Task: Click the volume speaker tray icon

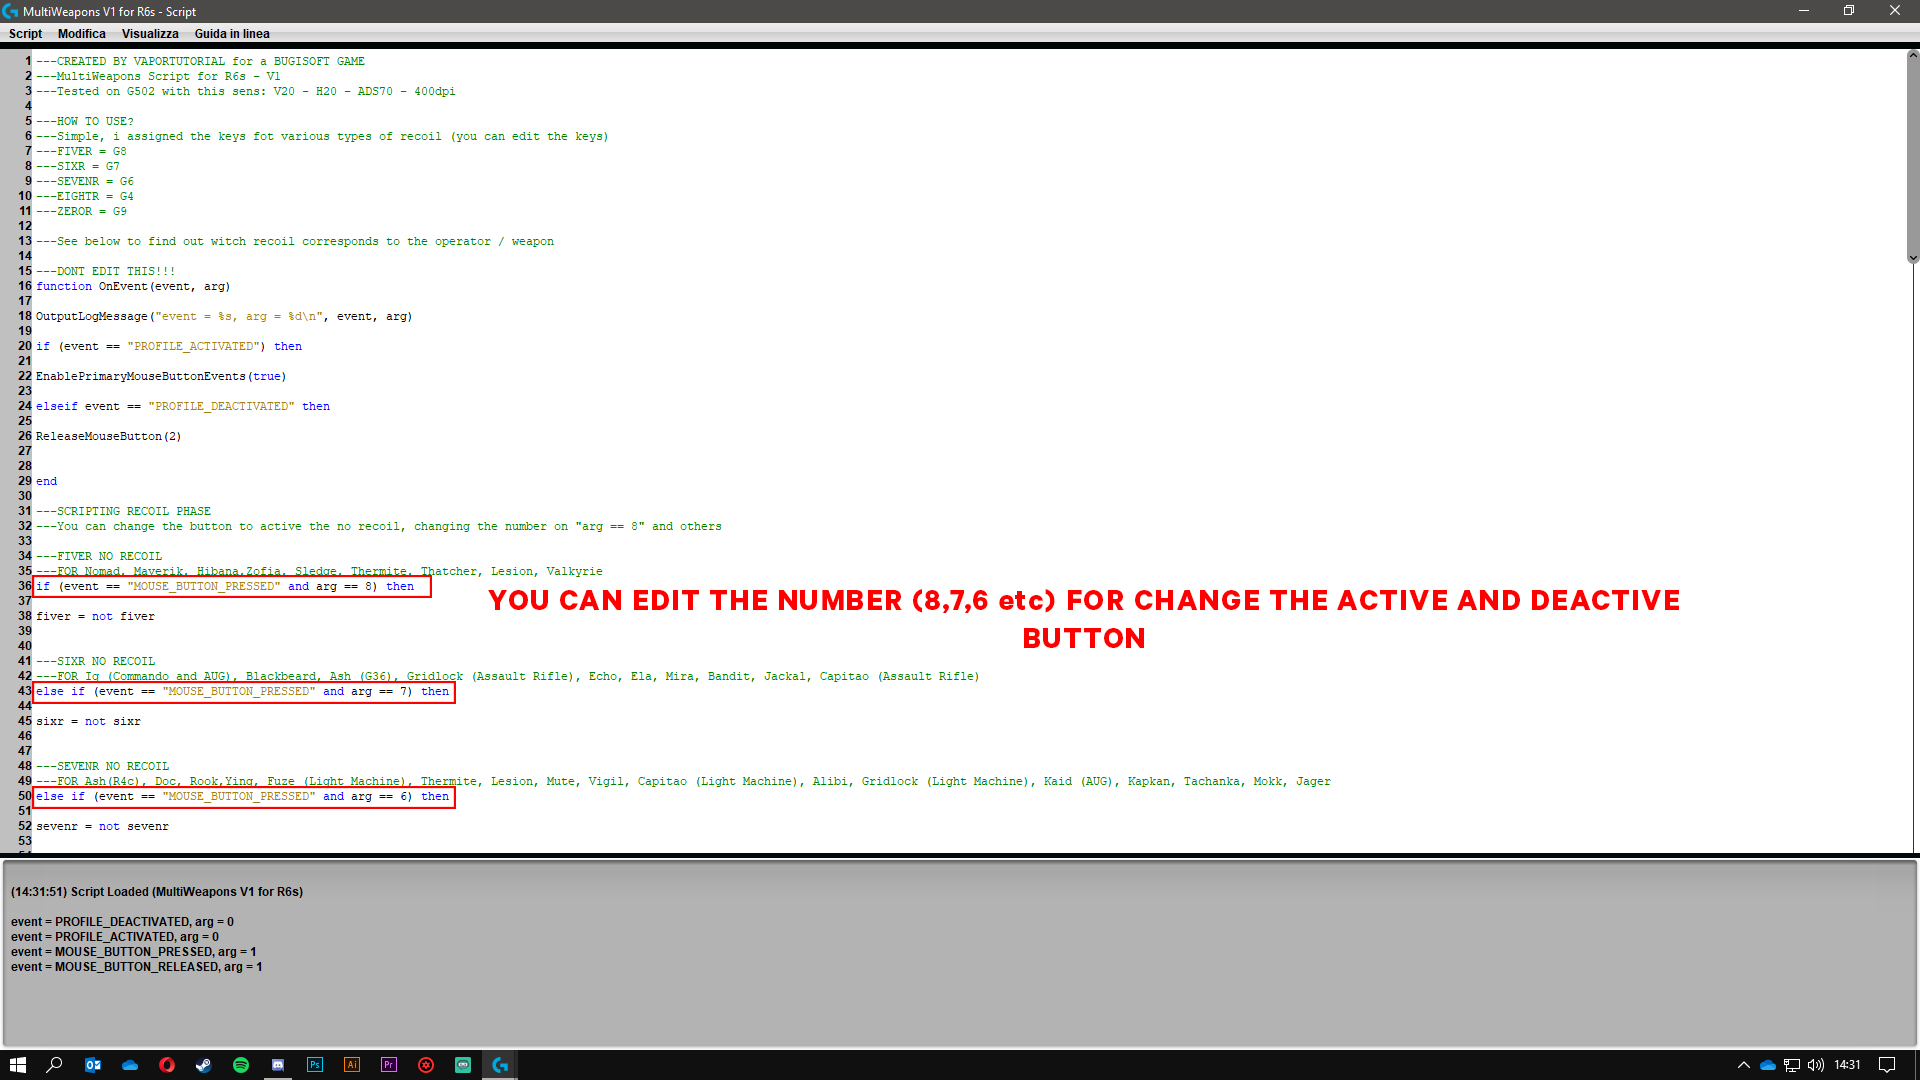Action: 1816,1065
